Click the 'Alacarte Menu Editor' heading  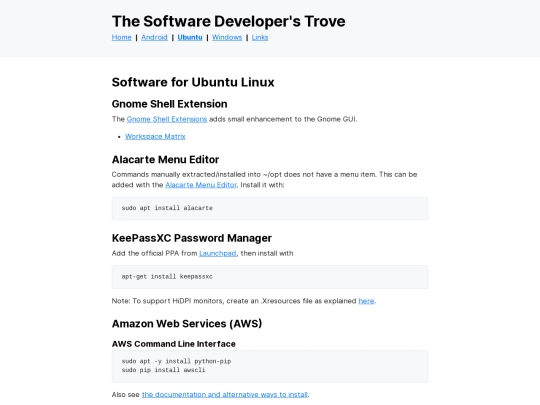[x=165, y=160]
